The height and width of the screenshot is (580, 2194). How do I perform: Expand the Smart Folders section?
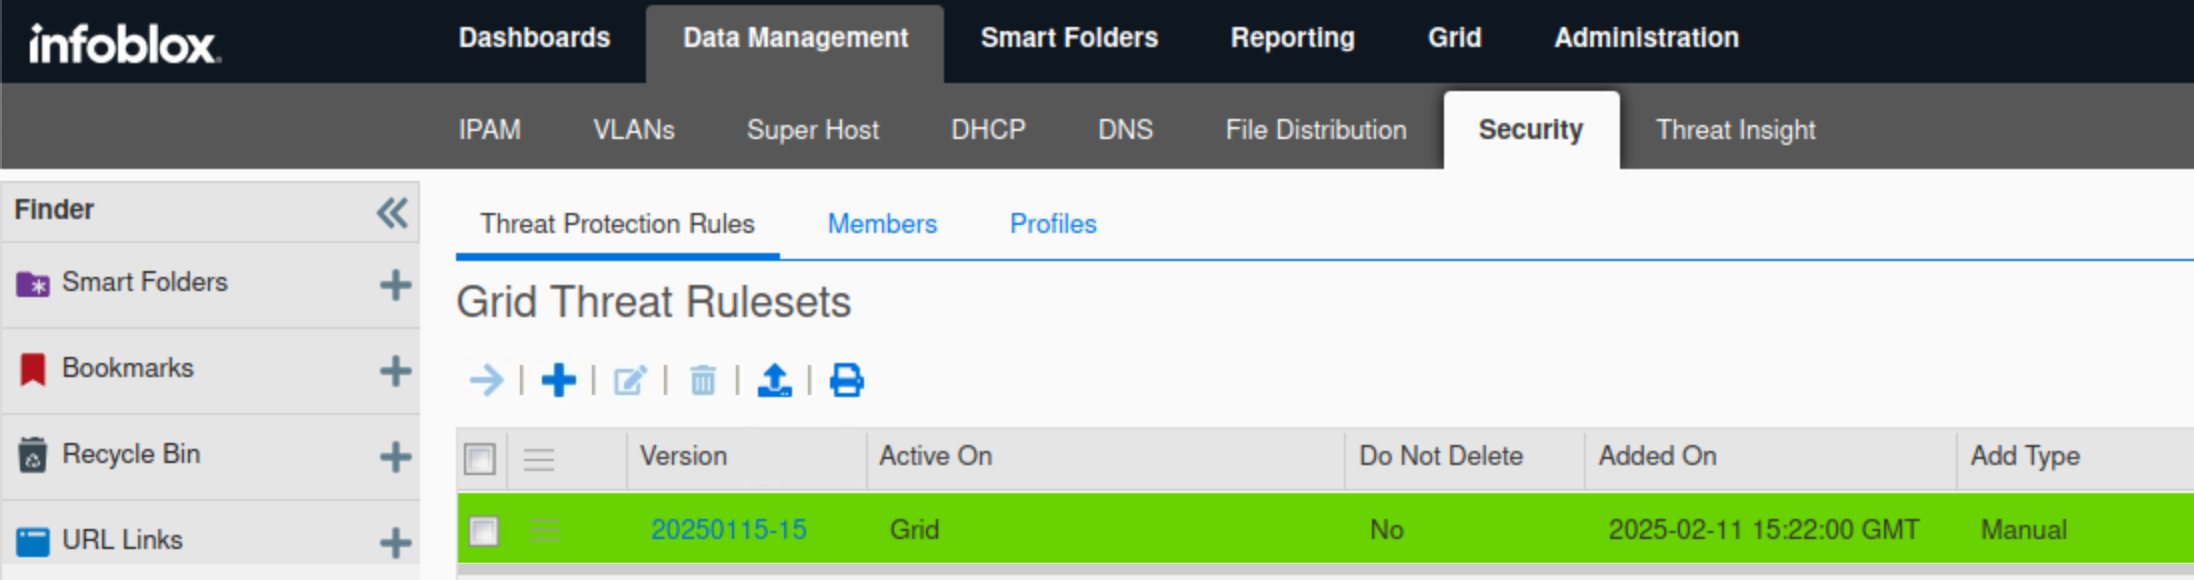[x=396, y=285]
